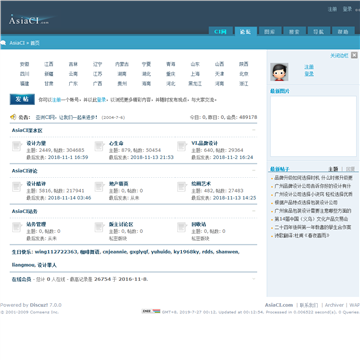
Task: Click forum icon beside 回收站
Action: pyautogui.click(x=182, y=227)
